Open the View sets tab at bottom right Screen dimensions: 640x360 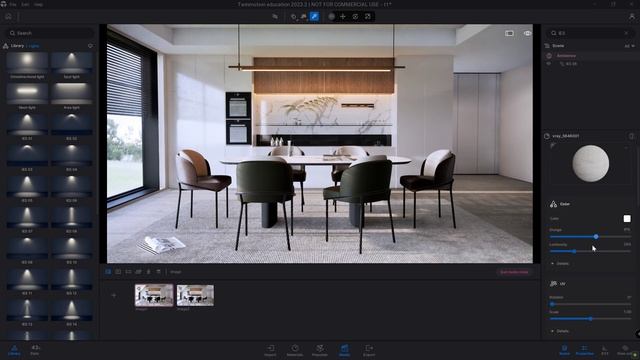click(625, 350)
